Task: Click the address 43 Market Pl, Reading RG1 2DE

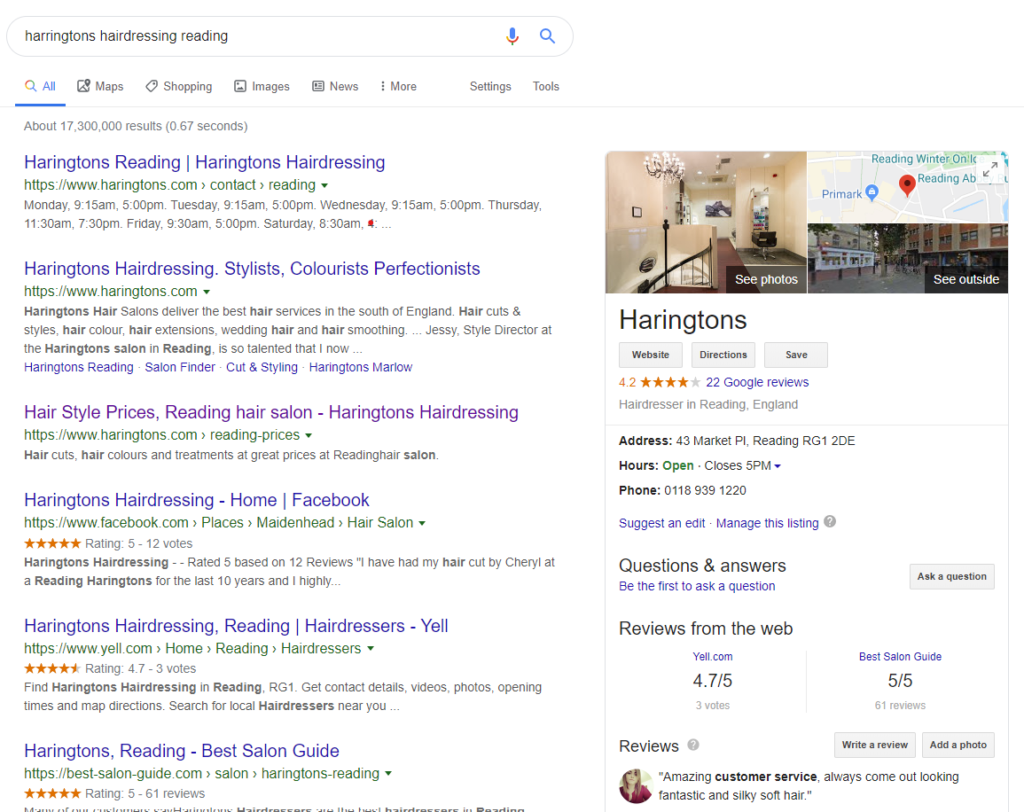Action: point(765,441)
